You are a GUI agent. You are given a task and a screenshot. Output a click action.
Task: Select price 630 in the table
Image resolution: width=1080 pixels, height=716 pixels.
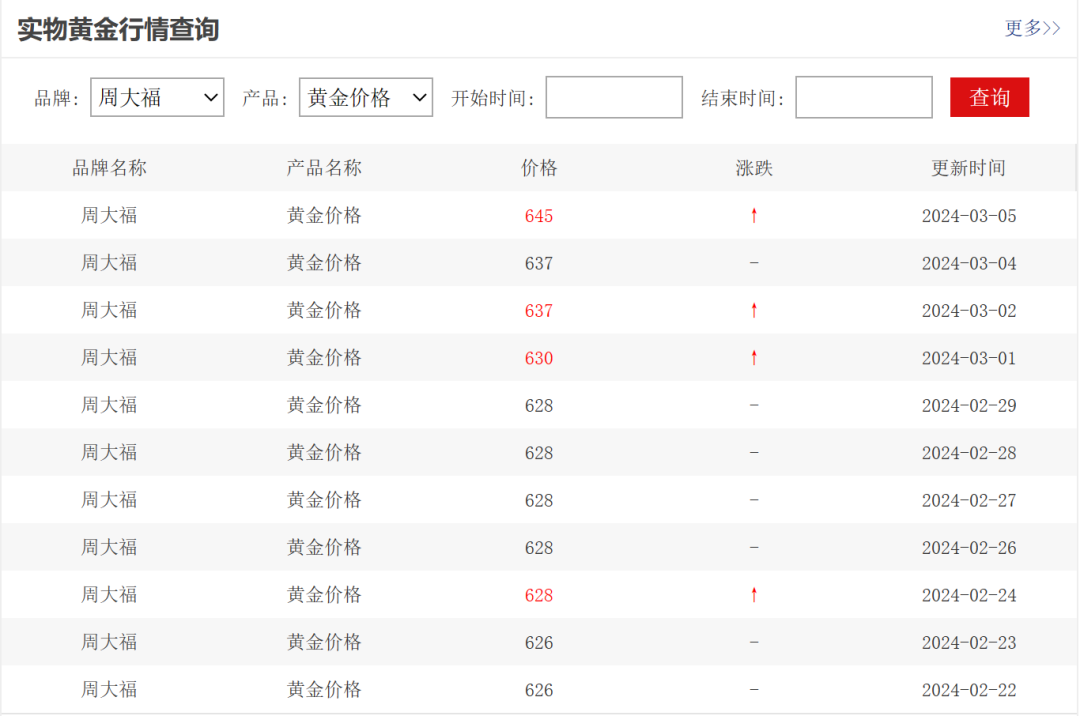[x=539, y=359]
